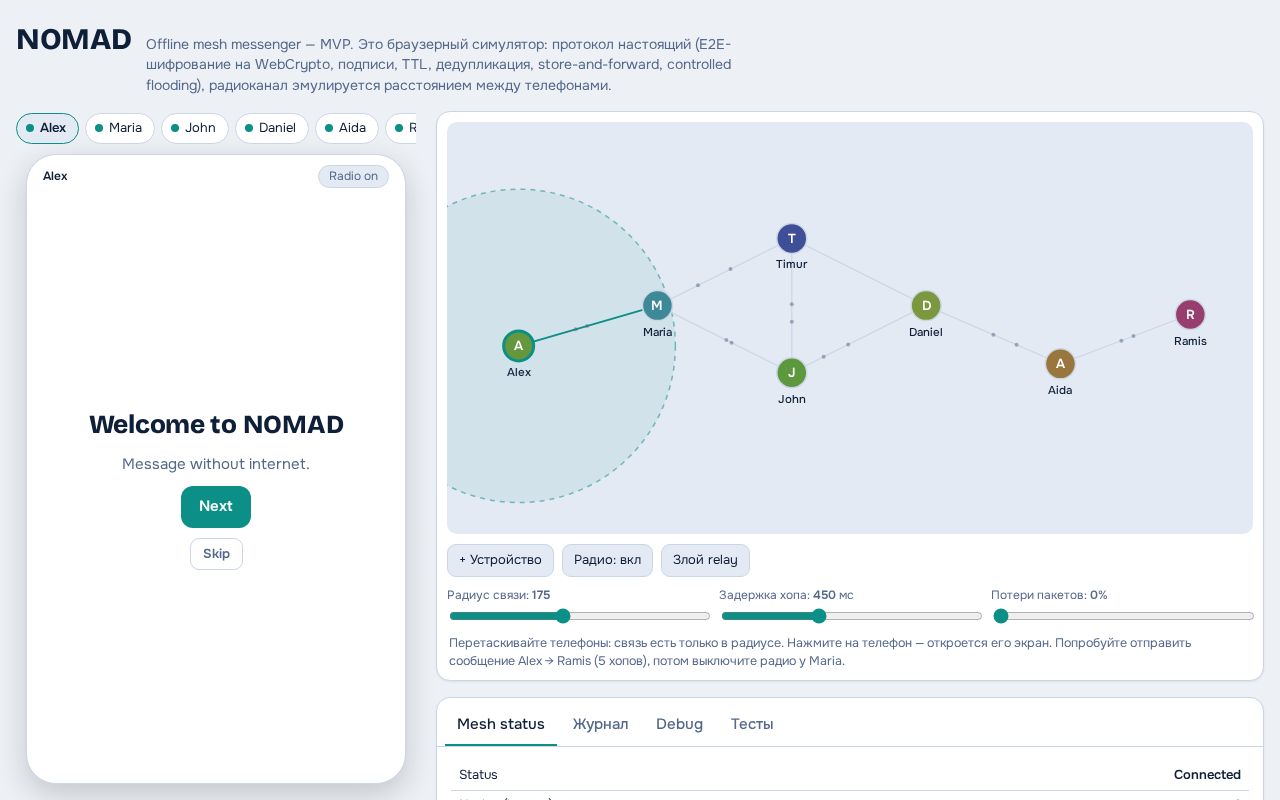Click the Welcome to NOMAD heading
This screenshot has height=800, width=1280.
point(216,424)
